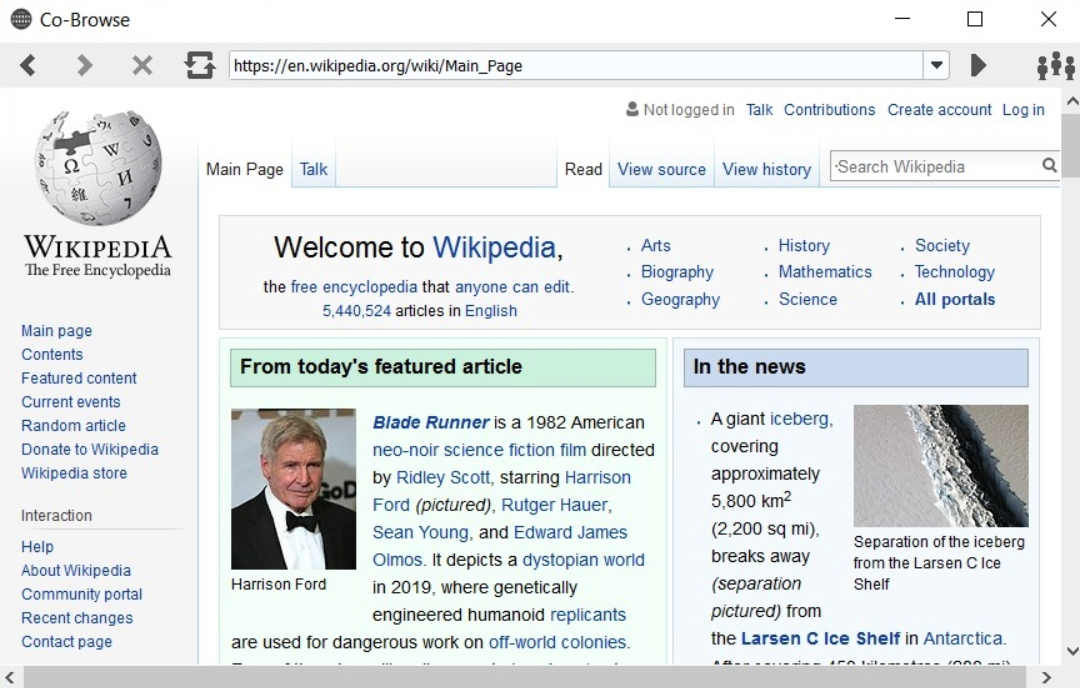Click the Reload page icon

coord(200,66)
